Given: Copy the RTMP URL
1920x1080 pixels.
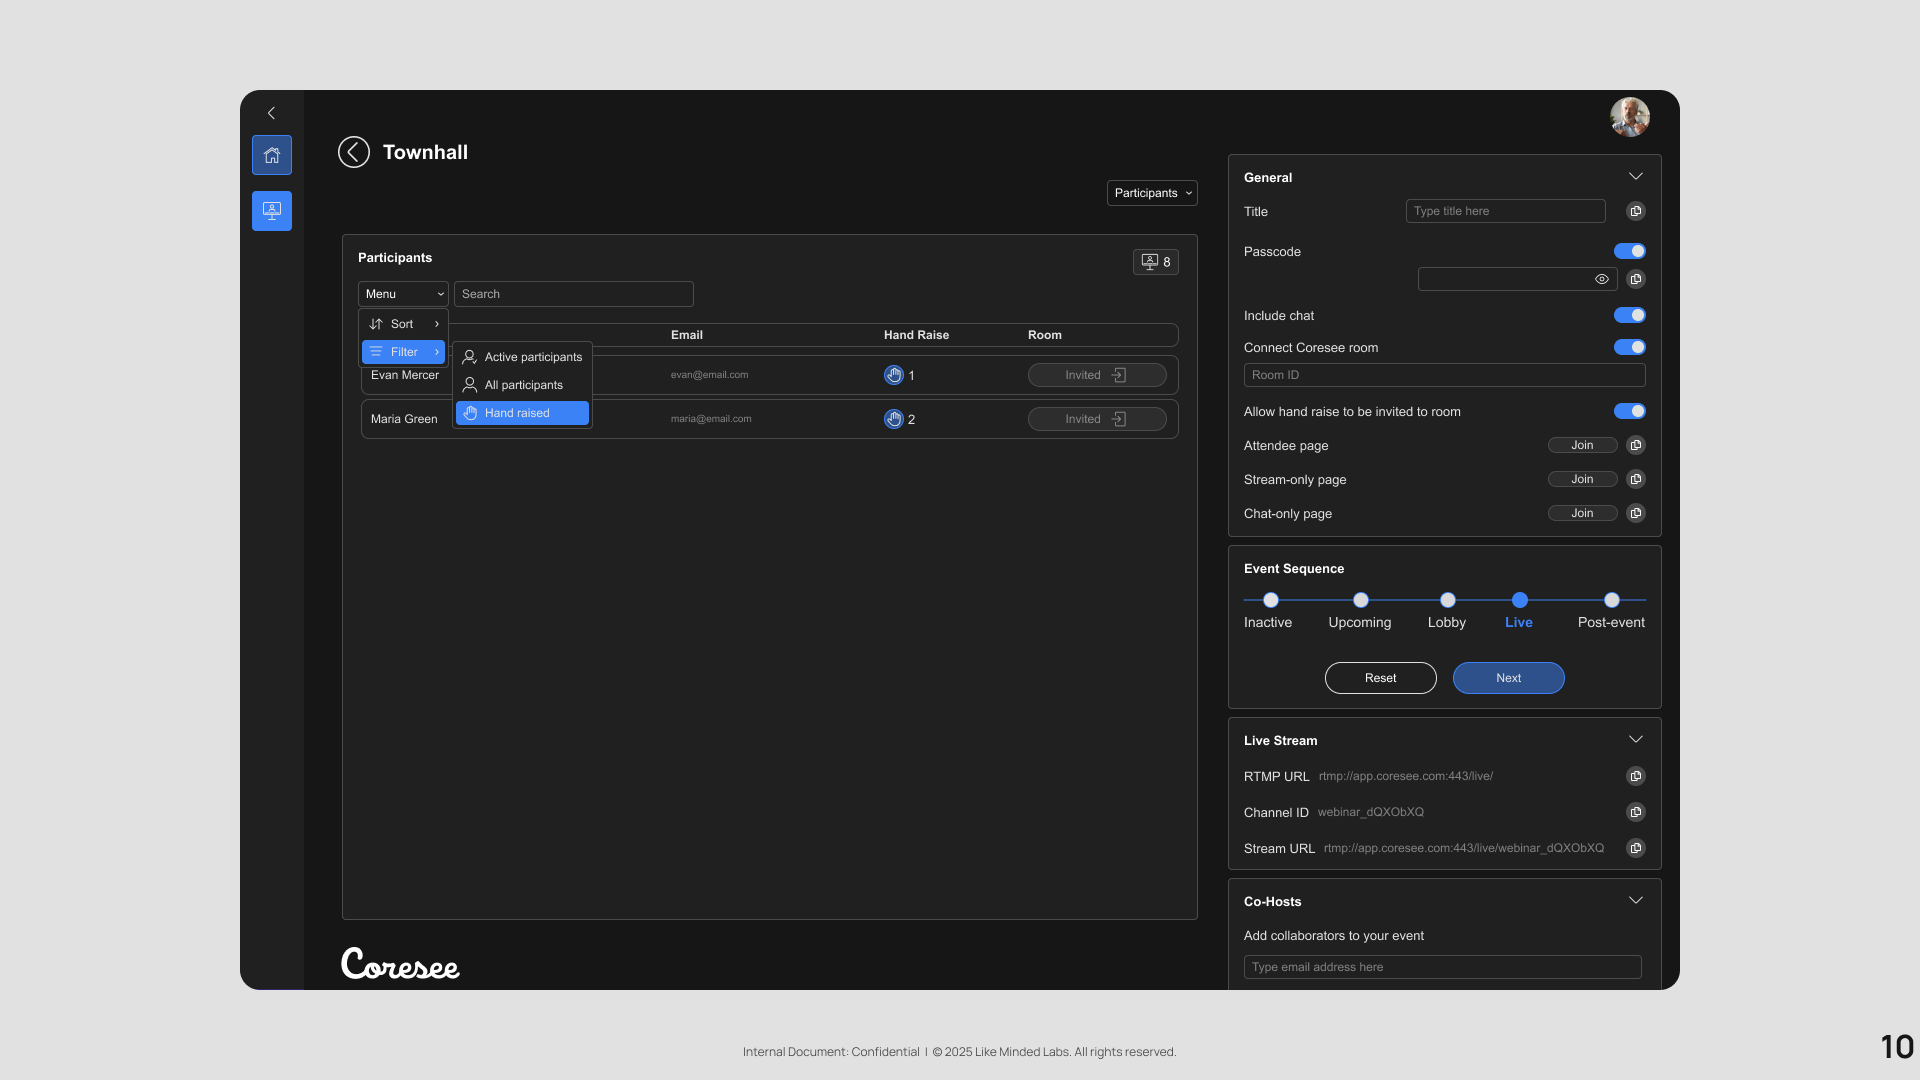Looking at the screenshot, I should coord(1636,776).
